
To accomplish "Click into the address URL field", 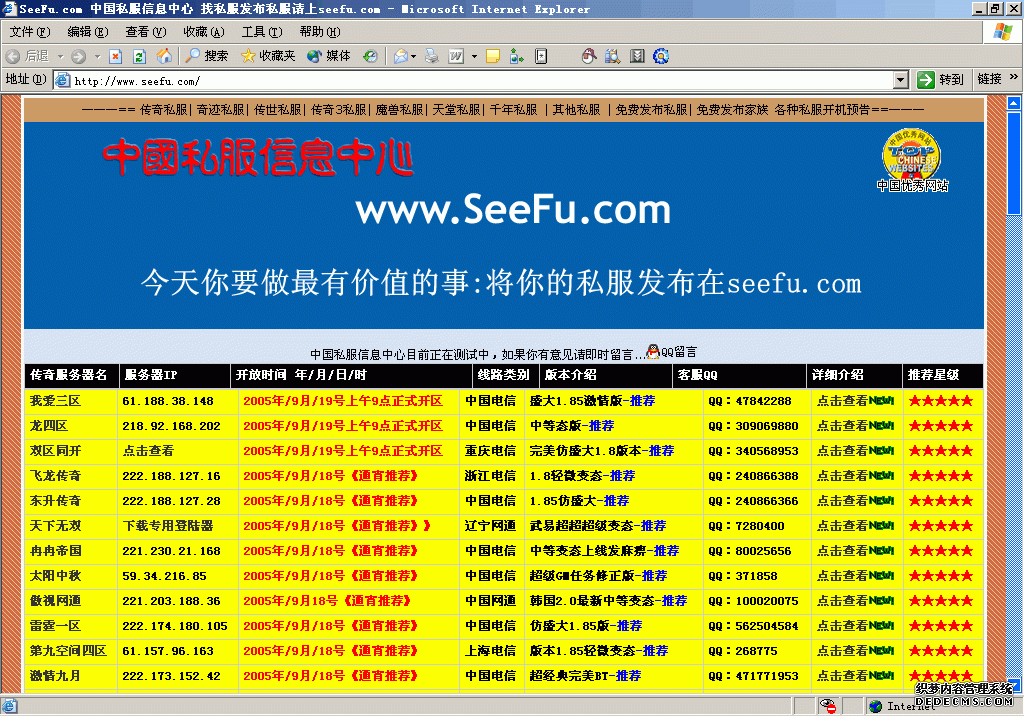I will 480,80.
